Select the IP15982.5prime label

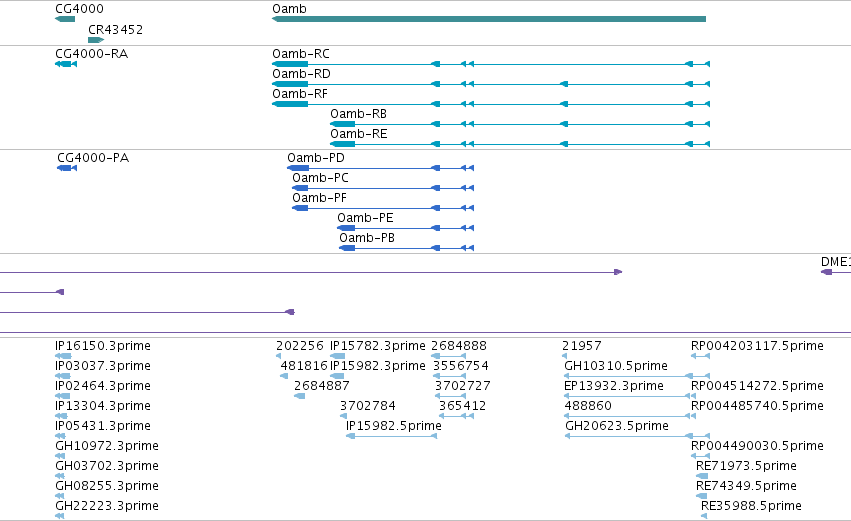point(394,426)
